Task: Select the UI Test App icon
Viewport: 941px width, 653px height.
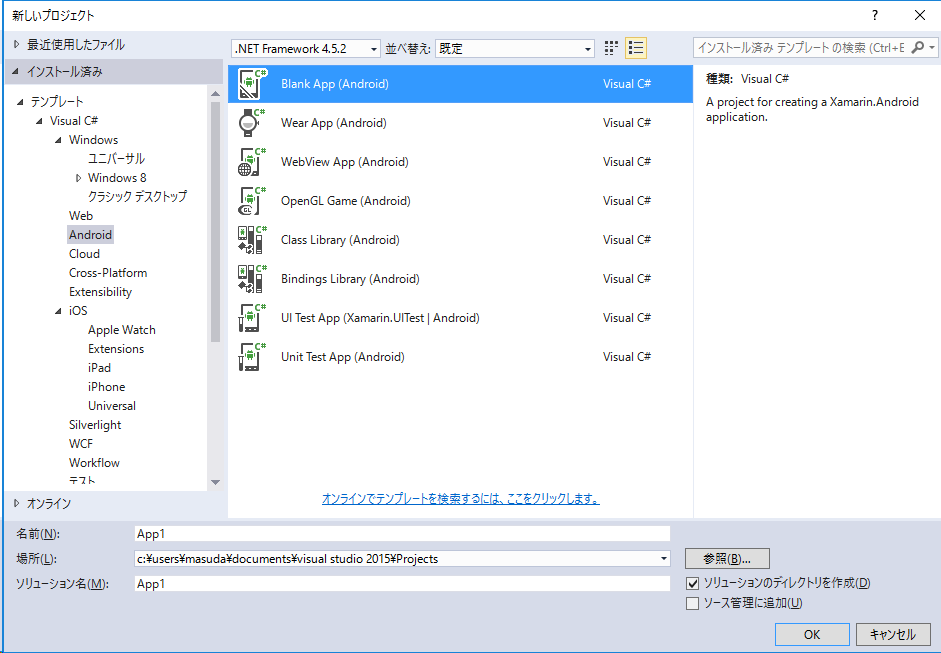Action: (x=251, y=318)
